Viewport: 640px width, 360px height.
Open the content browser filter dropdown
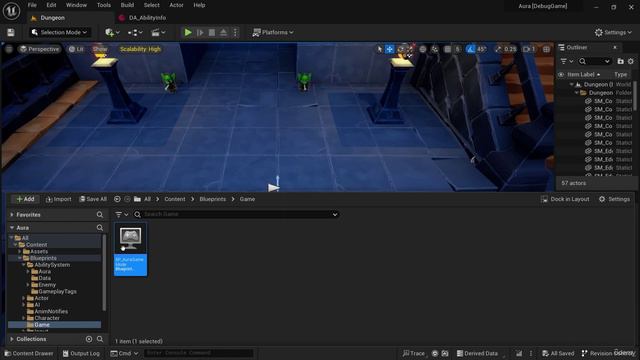tap(122, 214)
